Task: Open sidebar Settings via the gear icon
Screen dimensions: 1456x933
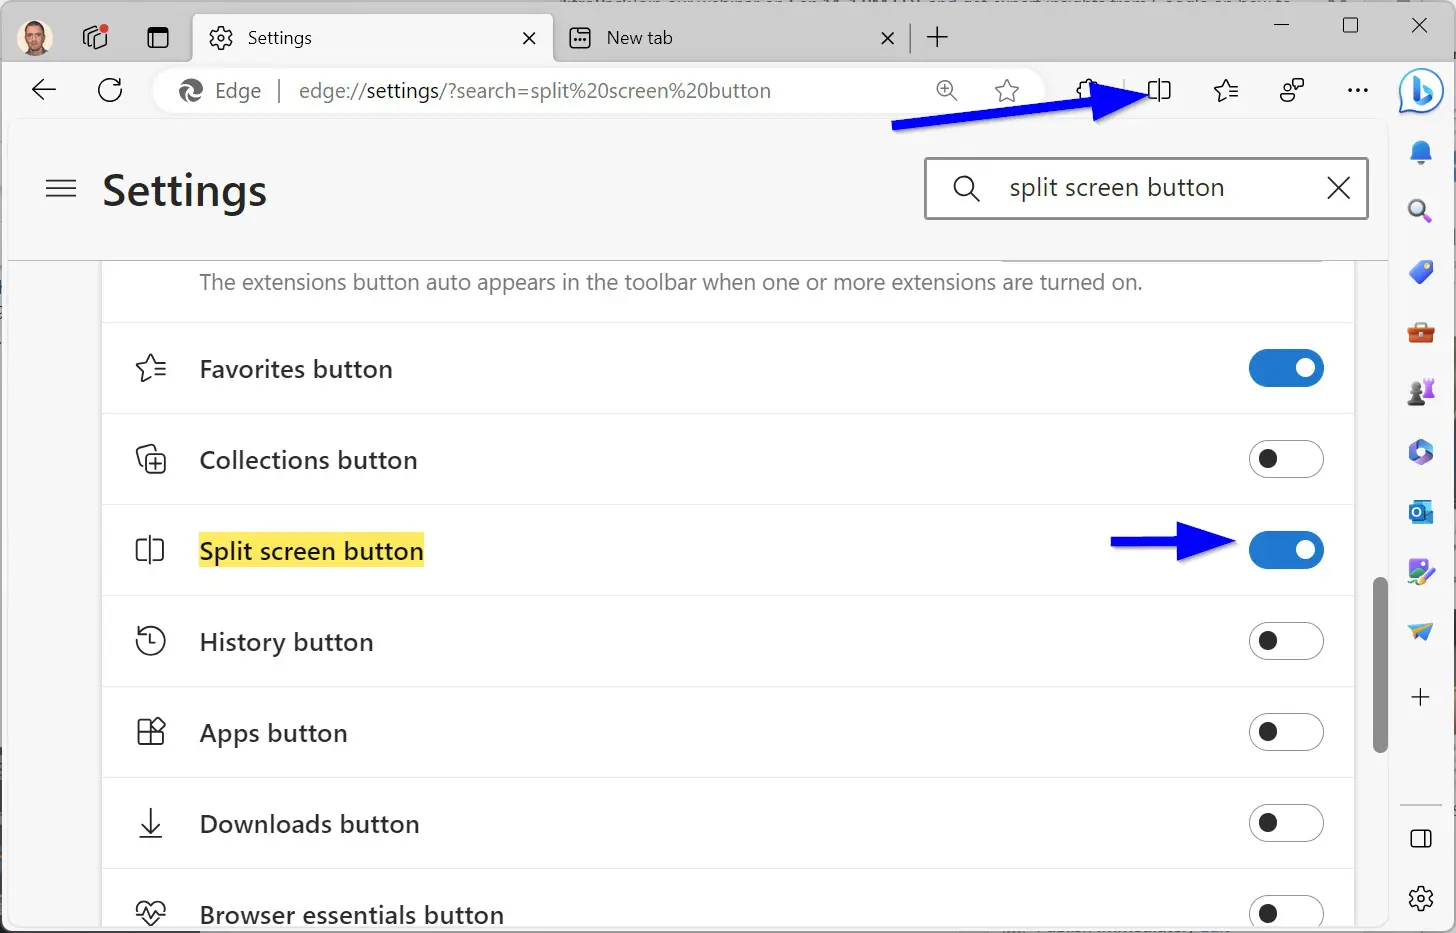Action: [x=1421, y=898]
